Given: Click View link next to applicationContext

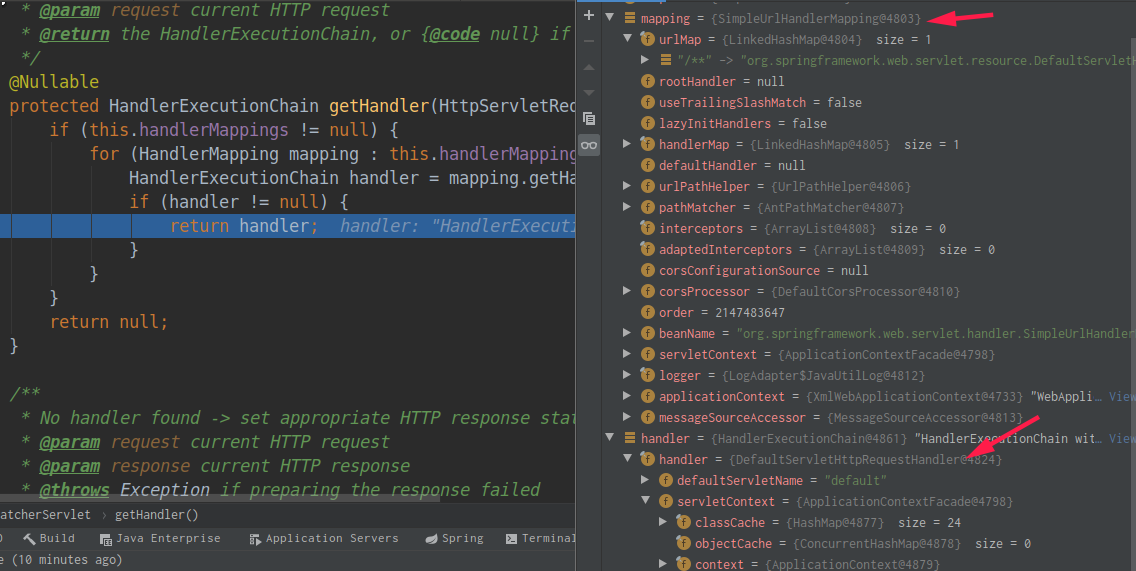Looking at the screenshot, I should pos(1121,397).
